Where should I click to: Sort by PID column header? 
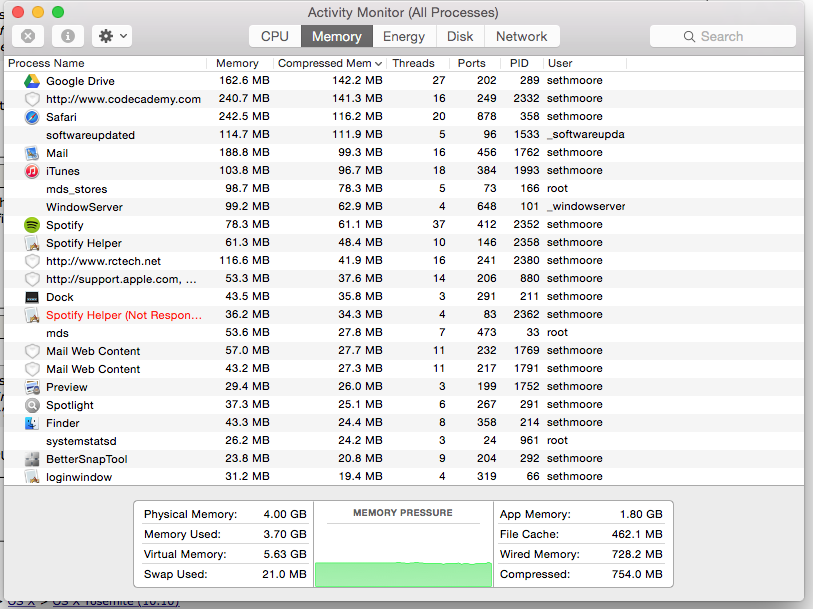[522, 63]
